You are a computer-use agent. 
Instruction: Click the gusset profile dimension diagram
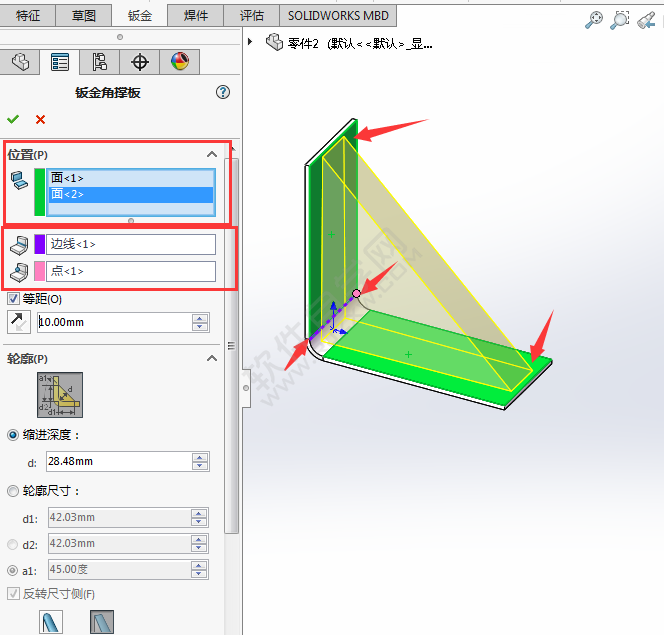click(x=60, y=395)
